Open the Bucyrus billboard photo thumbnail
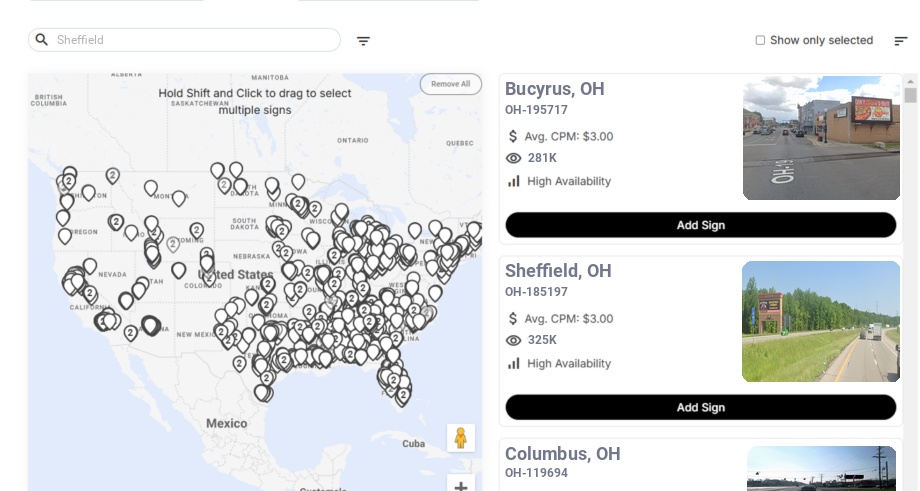Image resolution: width=920 pixels, height=491 pixels. point(821,138)
